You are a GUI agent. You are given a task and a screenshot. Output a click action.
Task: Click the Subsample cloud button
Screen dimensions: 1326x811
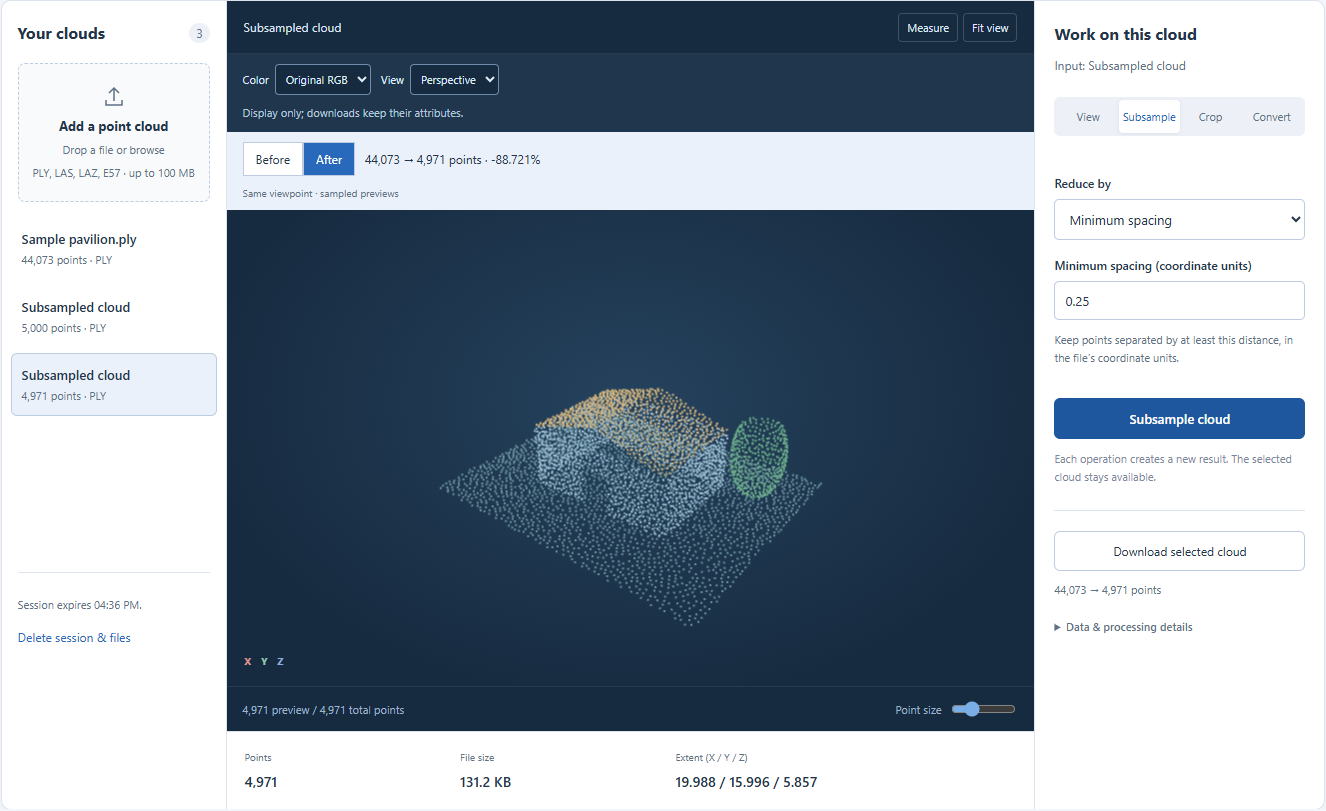1179,419
